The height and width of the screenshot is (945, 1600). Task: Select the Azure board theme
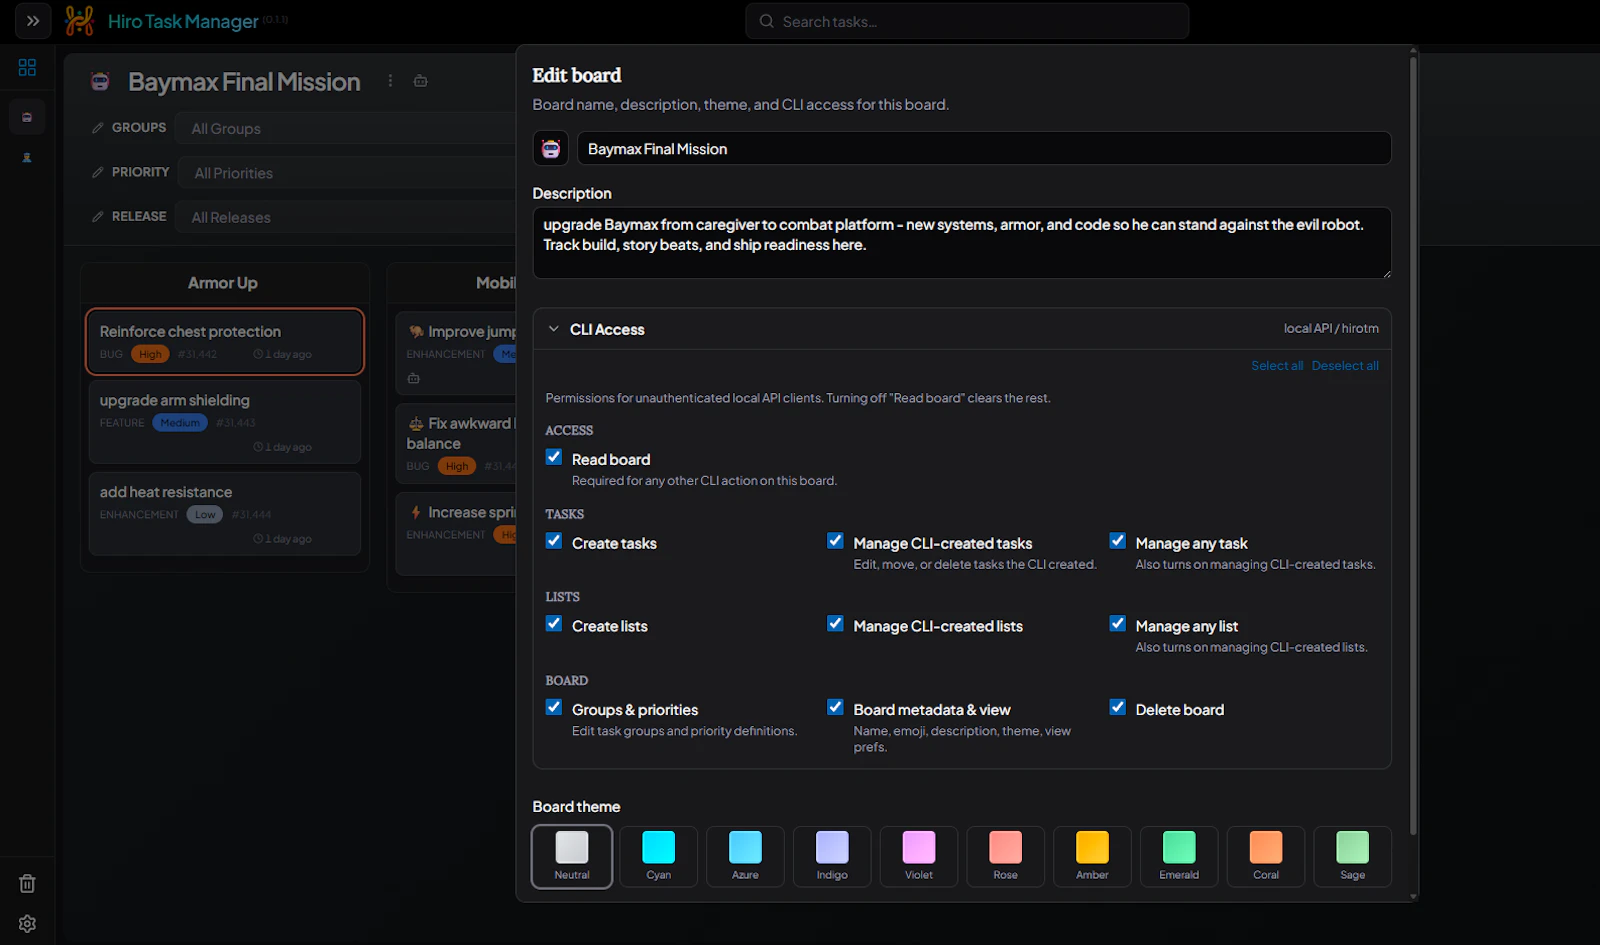point(745,856)
